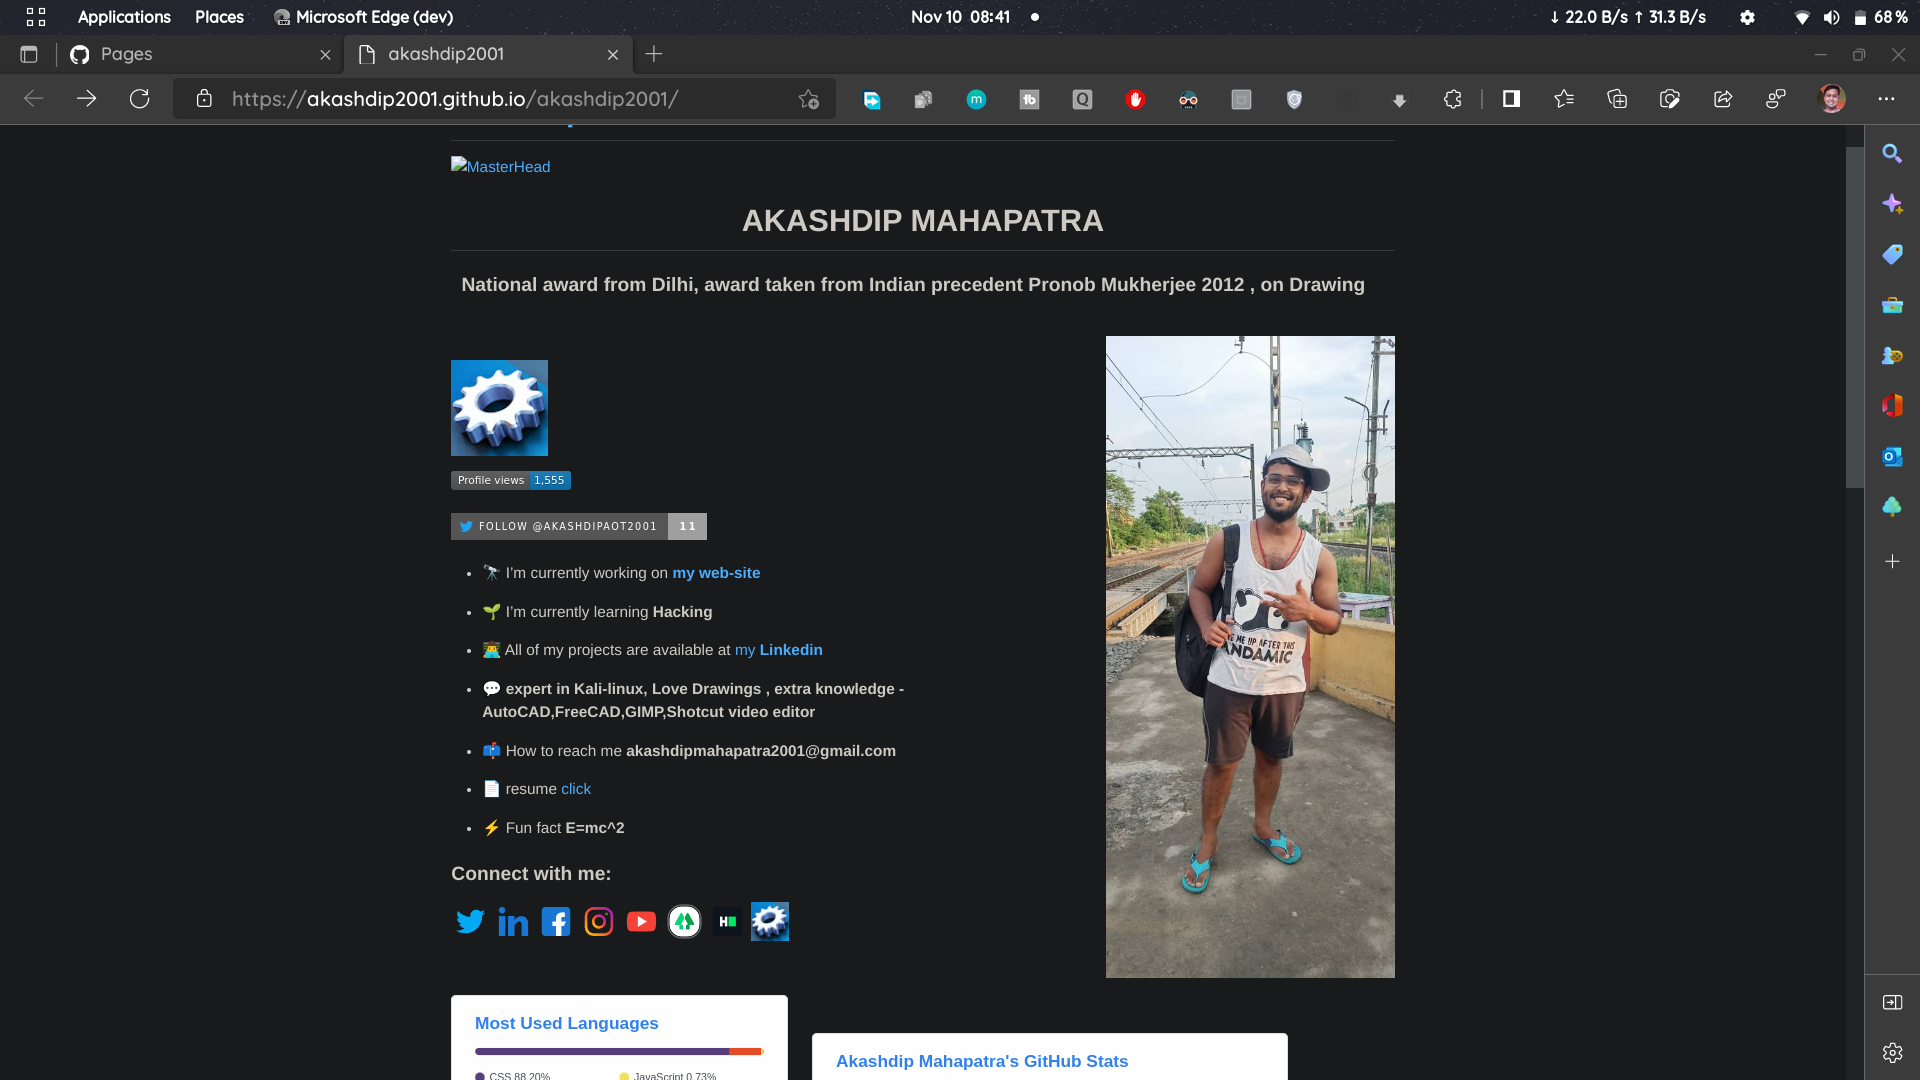The height and width of the screenshot is (1080, 1920).
Task: Click the Follow @AKASHDIPAOT2001 button
Action: click(x=559, y=526)
